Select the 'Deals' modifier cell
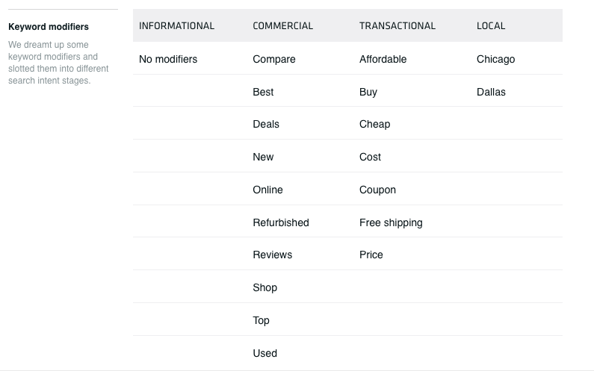594x371 pixels. click(266, 124)
